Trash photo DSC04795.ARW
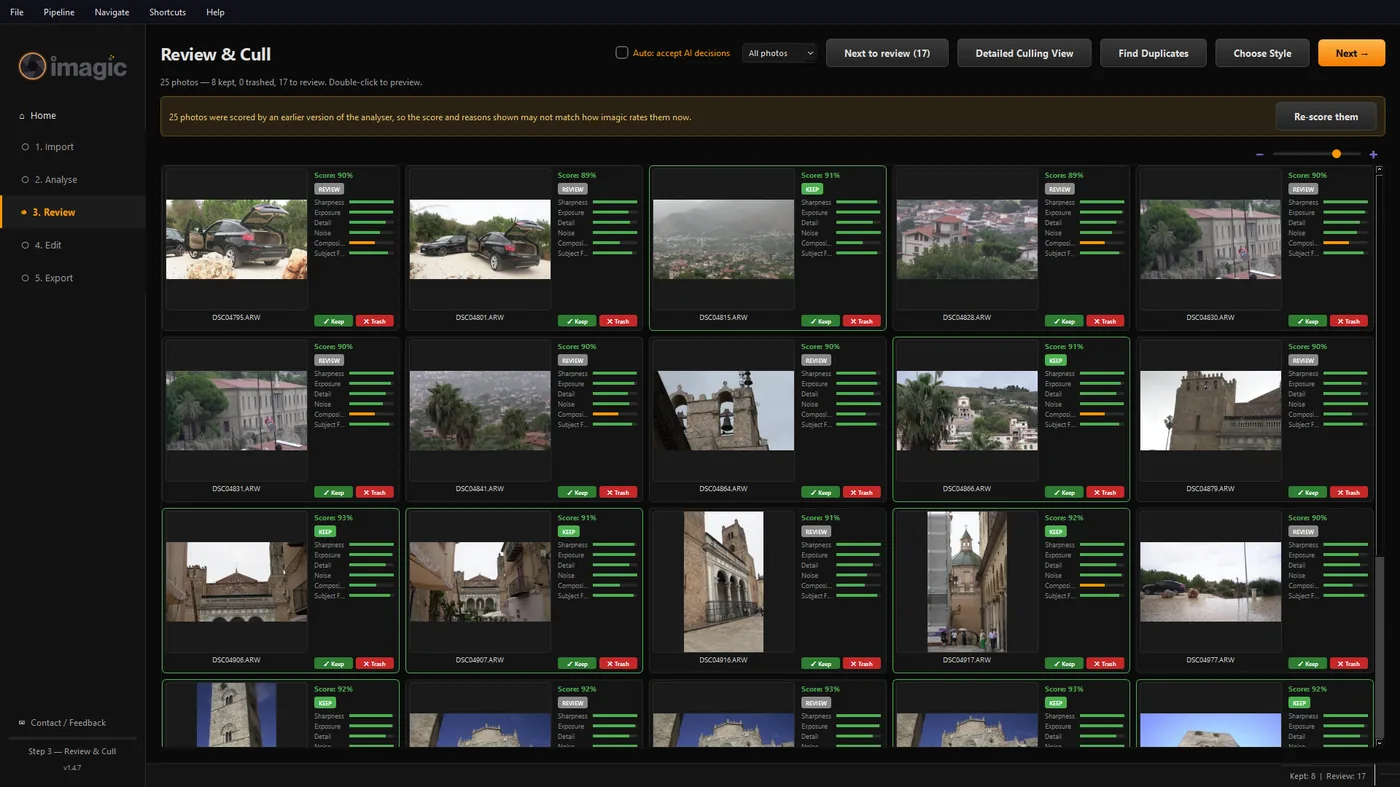The height and width of the screenshot is (787, 1400). (375, 321)
